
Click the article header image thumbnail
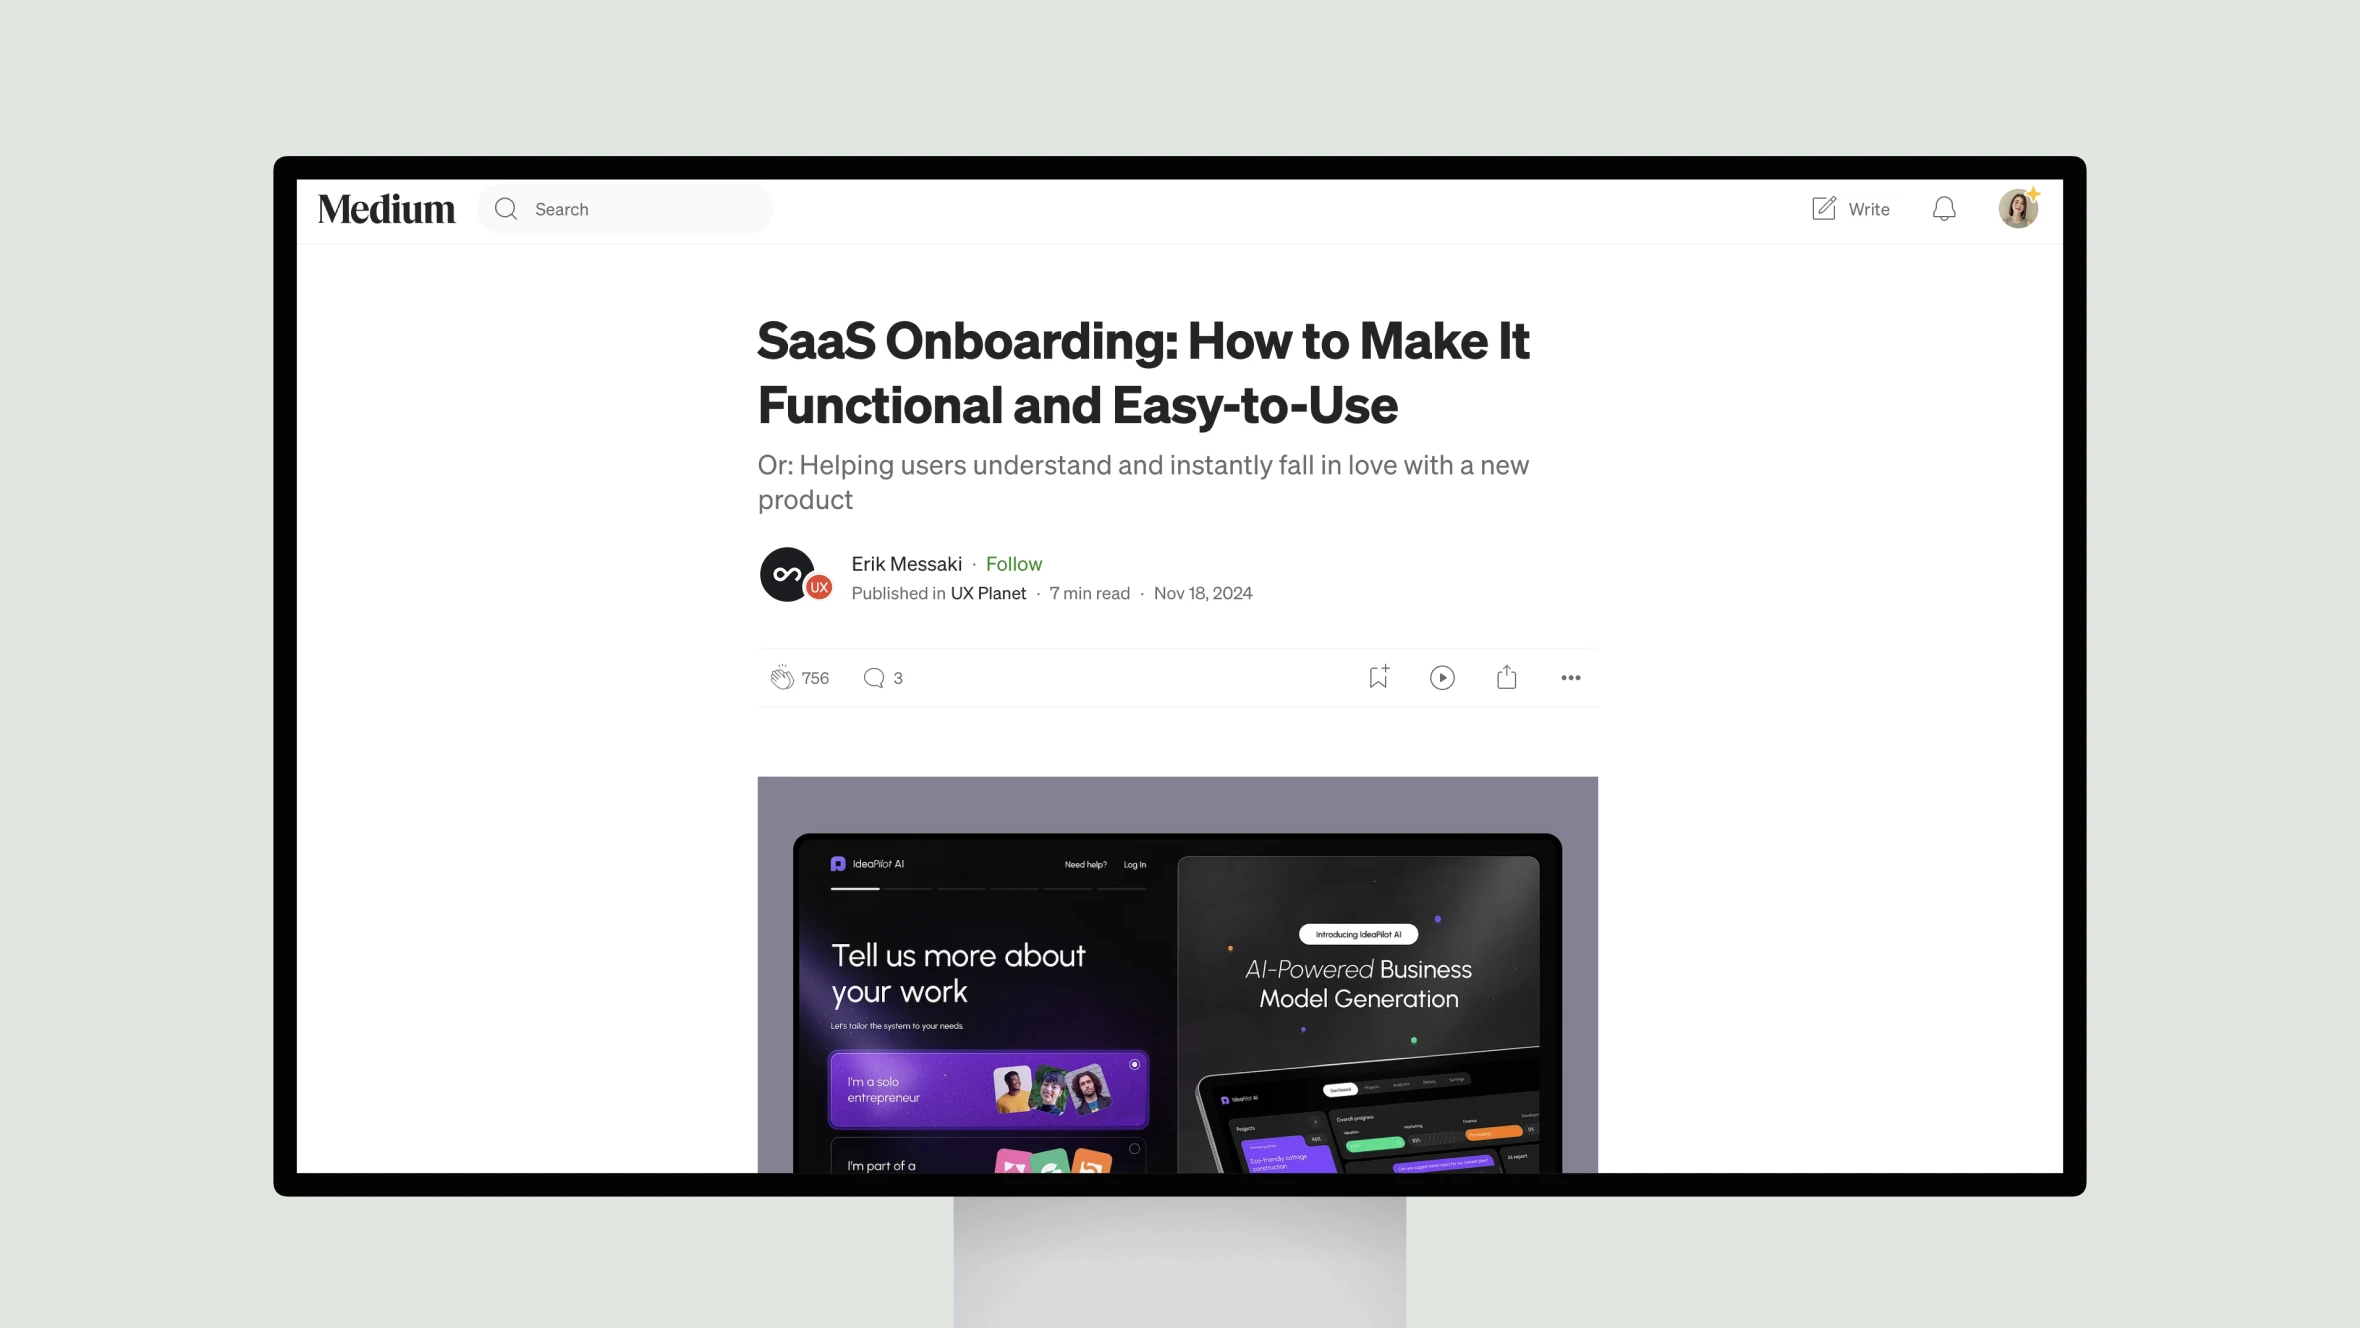pyautogui.click(x=1178, y=975)
